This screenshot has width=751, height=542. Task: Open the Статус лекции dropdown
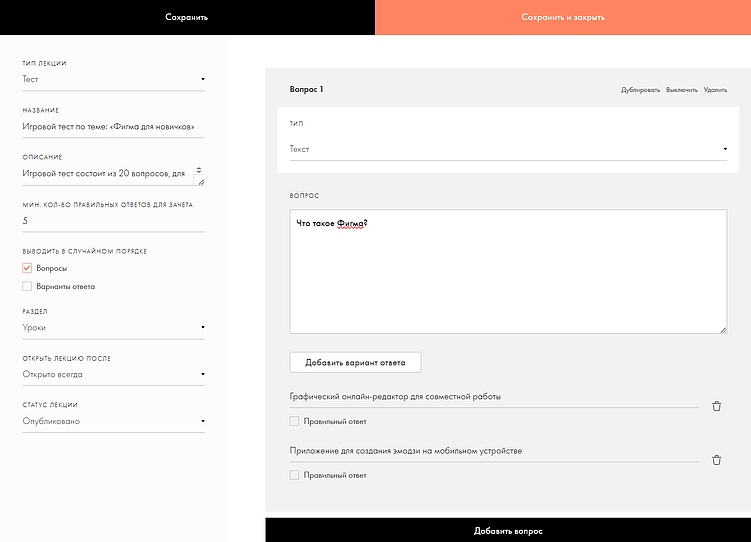[x=114, y=421]
